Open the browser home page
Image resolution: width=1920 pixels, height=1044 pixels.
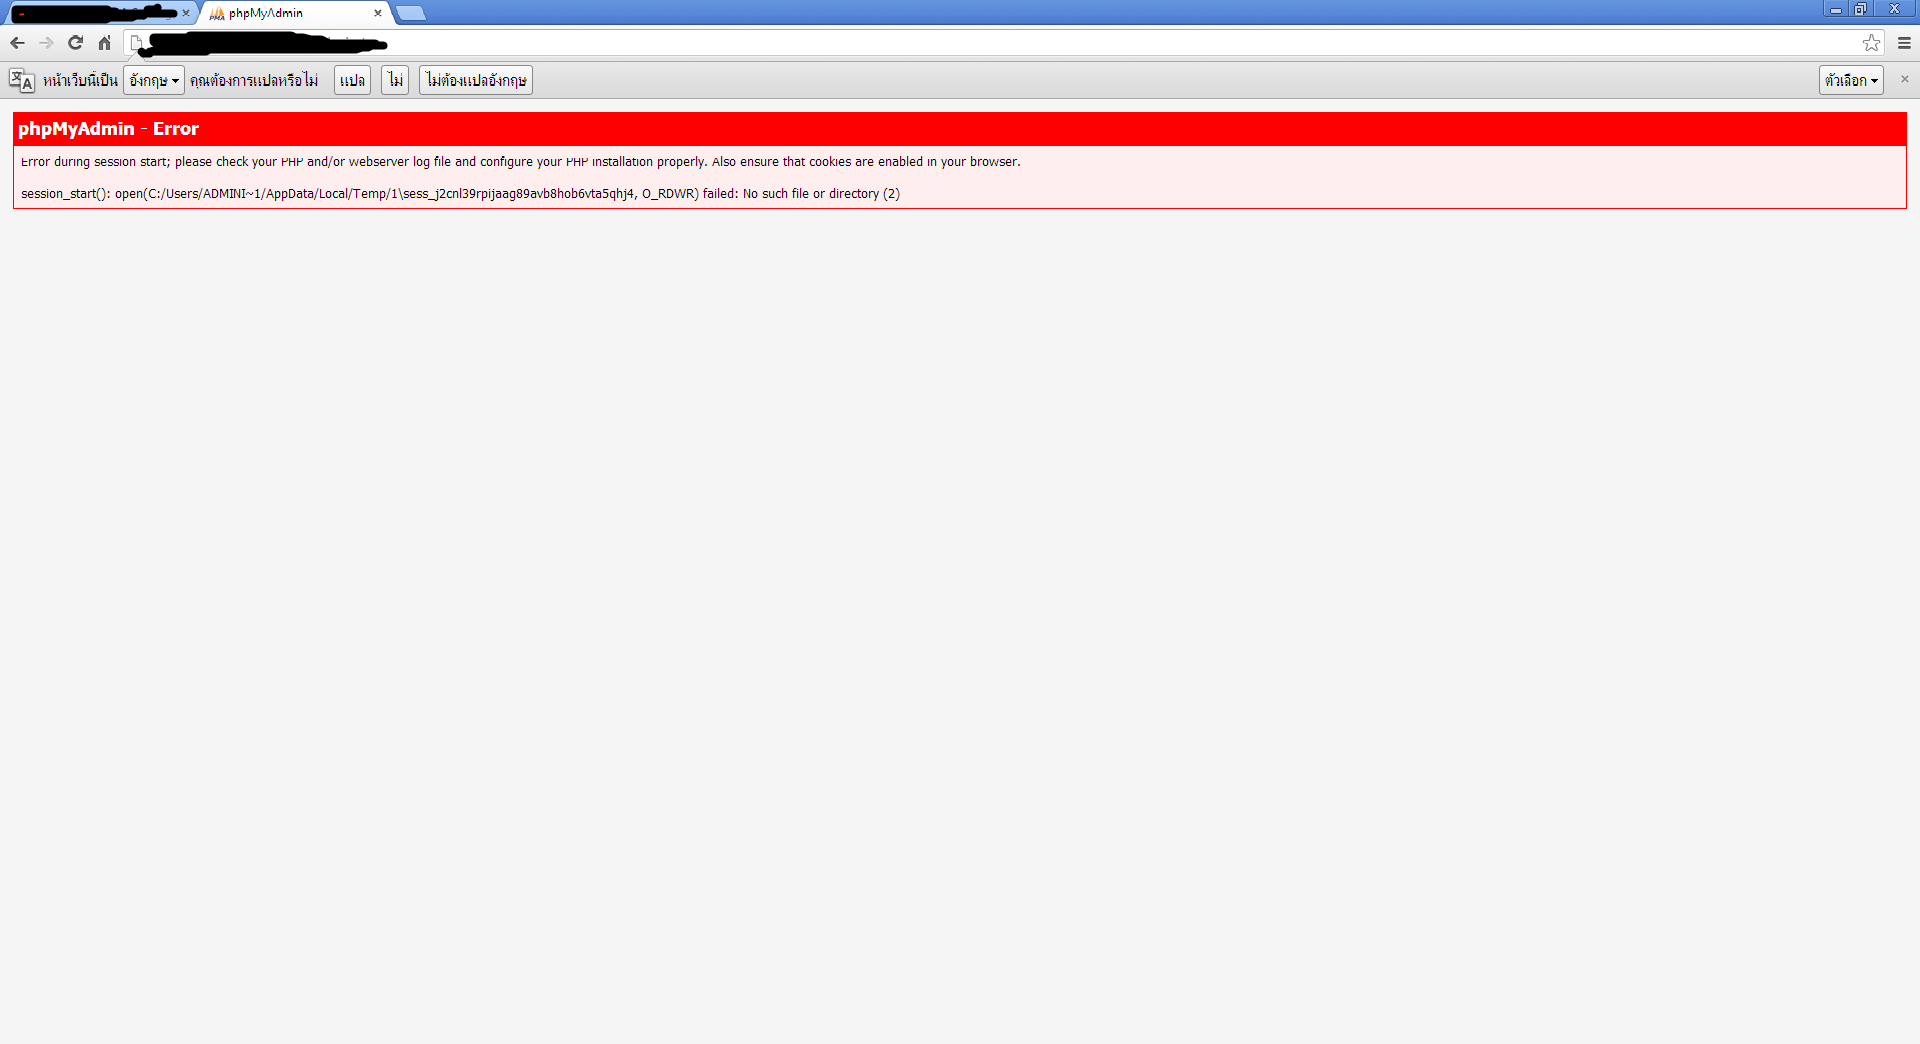coord(104,43)
